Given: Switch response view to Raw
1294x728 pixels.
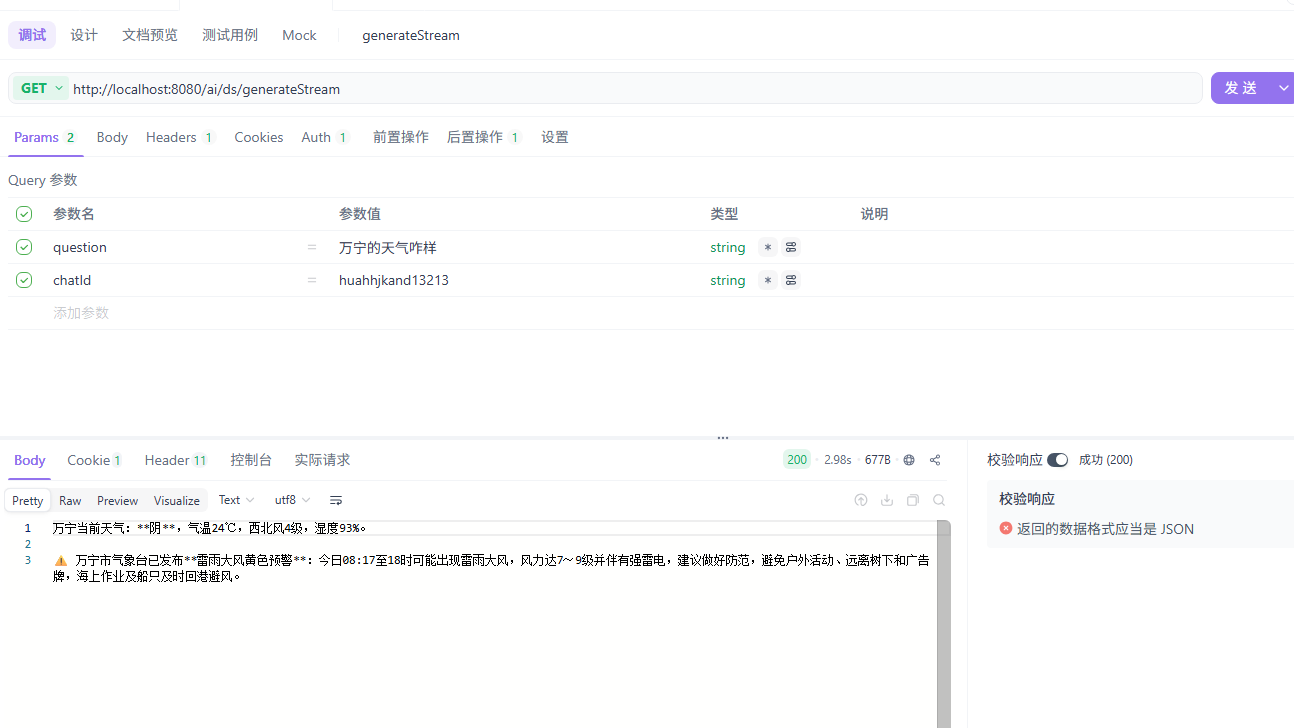Looking at the screenshot, I should (70, 500).
